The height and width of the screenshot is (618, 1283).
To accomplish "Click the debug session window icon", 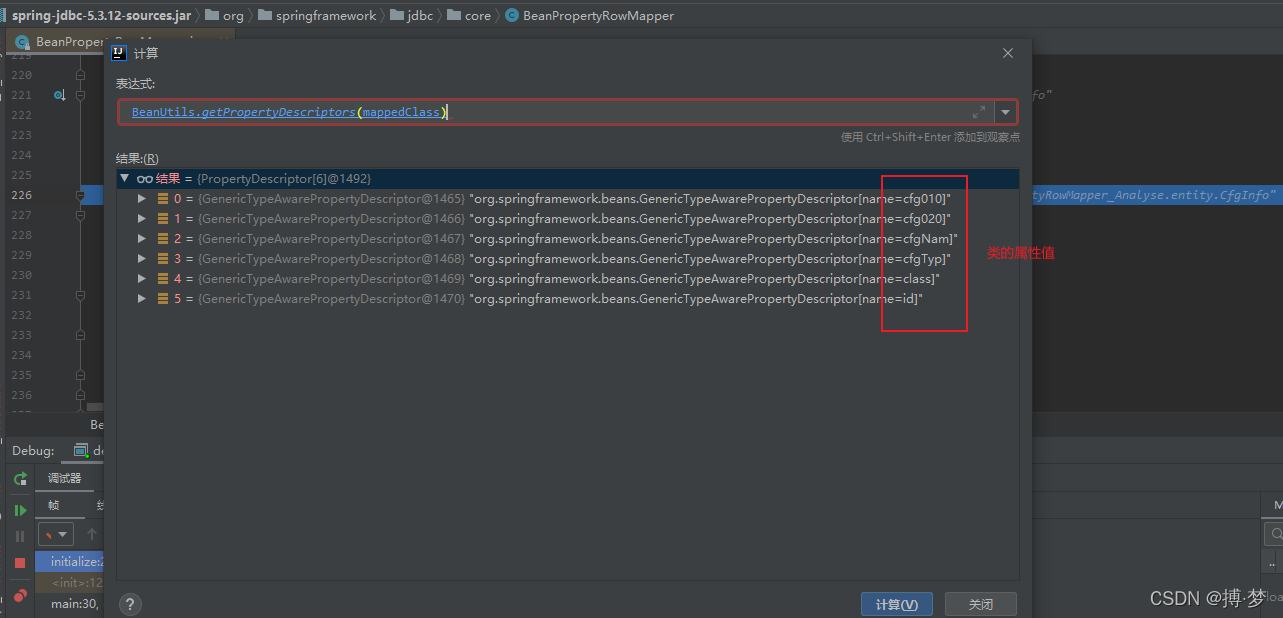I will 81,451.
